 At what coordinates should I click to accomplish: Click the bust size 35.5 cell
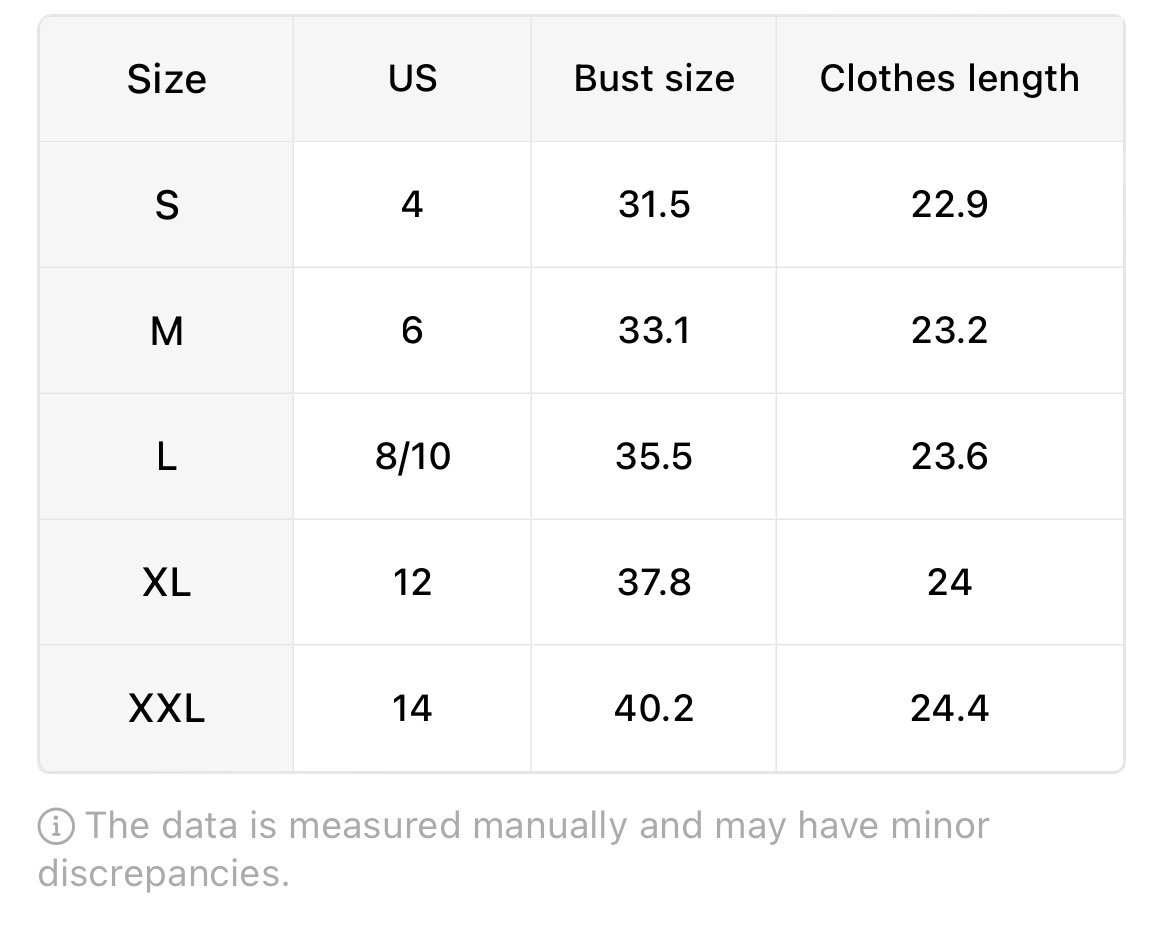coord(654,457)
